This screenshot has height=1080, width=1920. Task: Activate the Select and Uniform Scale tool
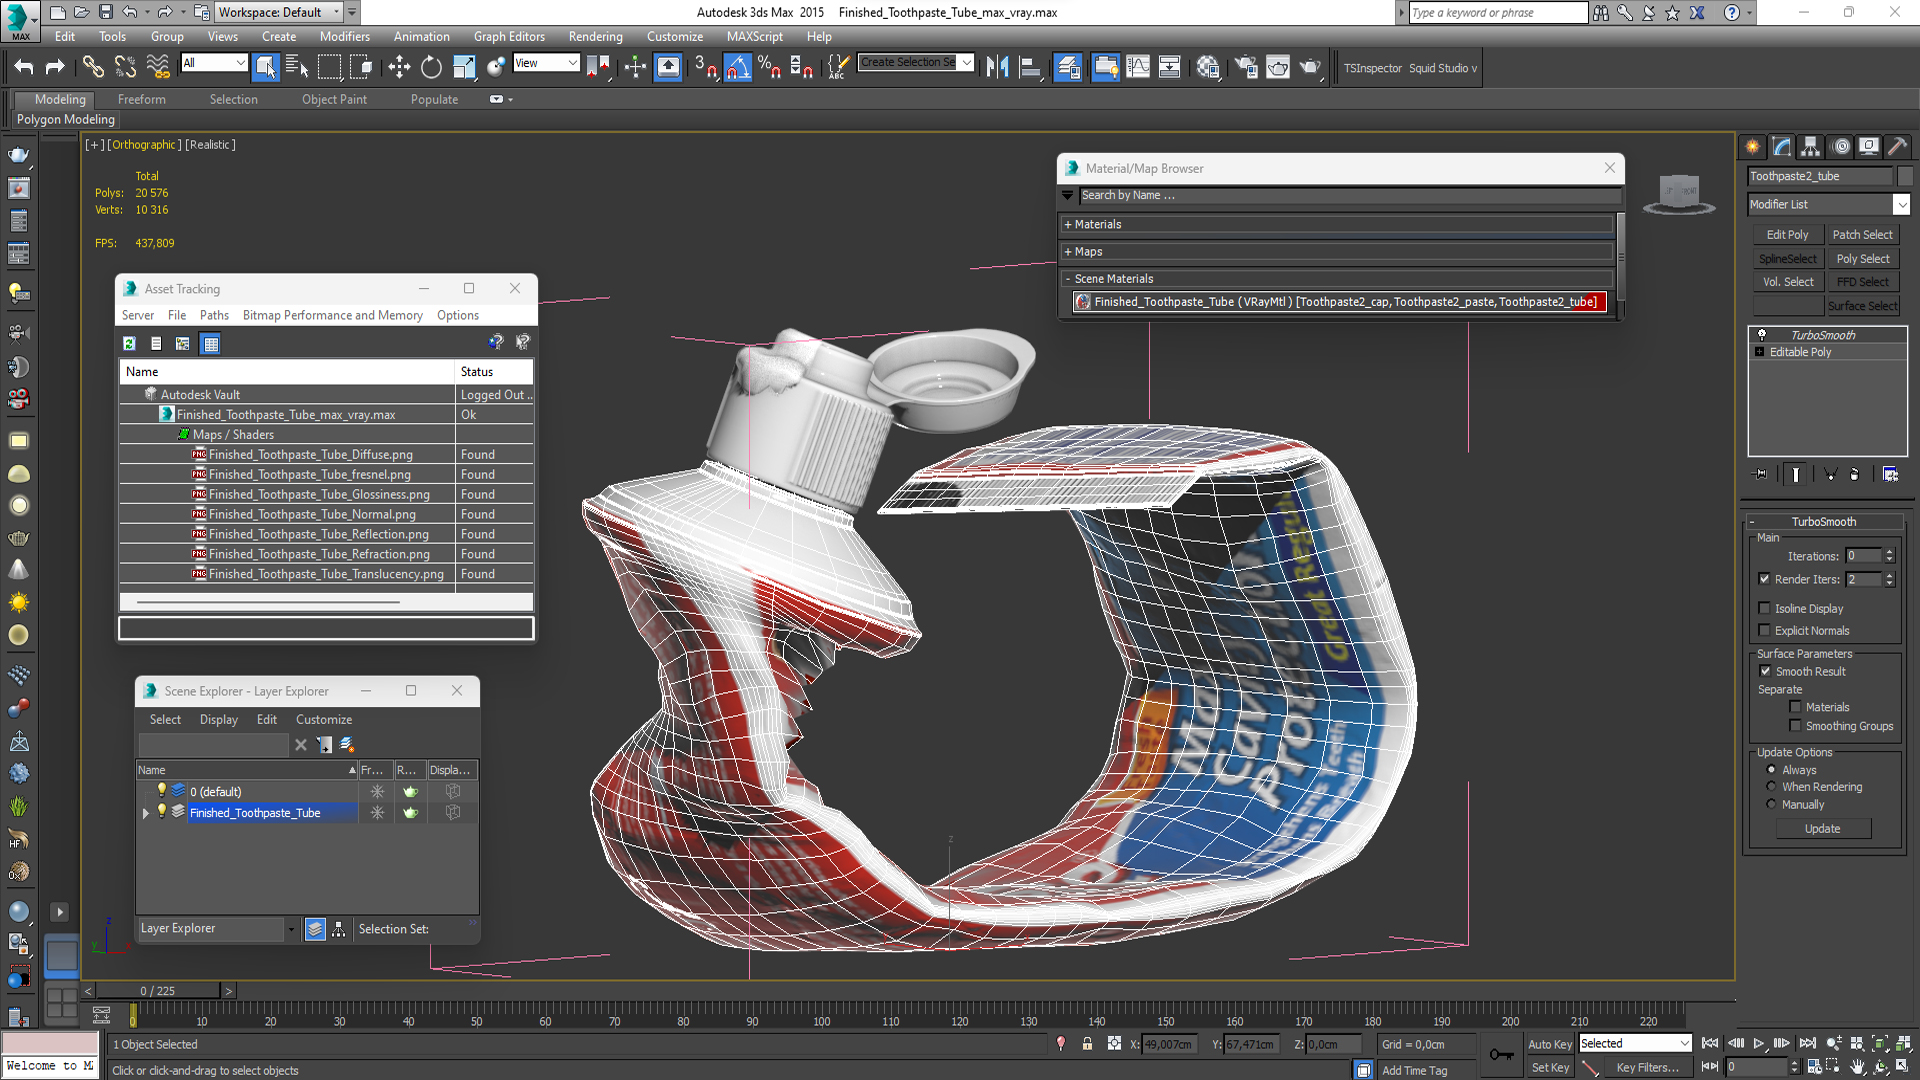464,67
